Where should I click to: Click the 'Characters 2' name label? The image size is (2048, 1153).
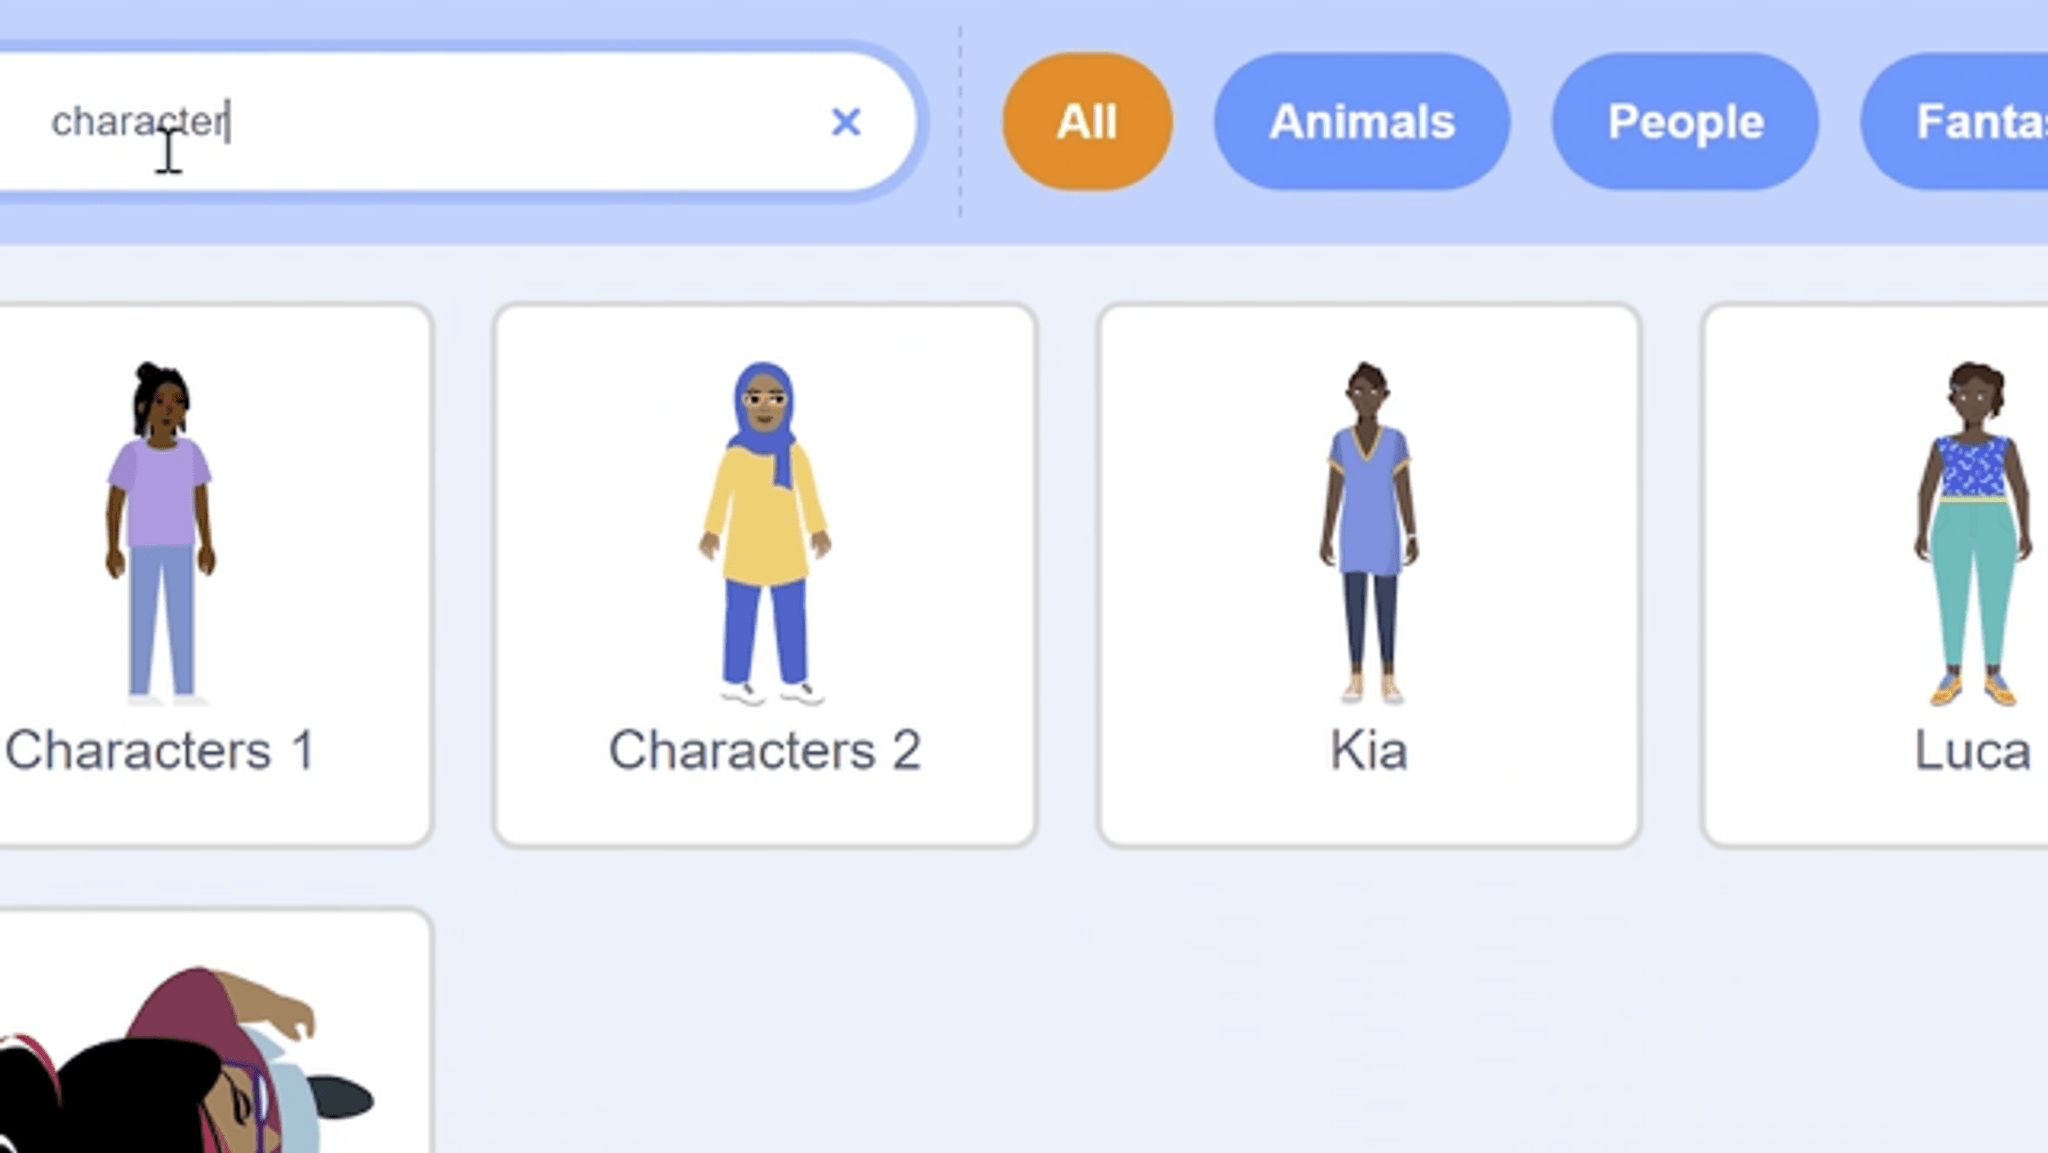(x=765, y=750)
